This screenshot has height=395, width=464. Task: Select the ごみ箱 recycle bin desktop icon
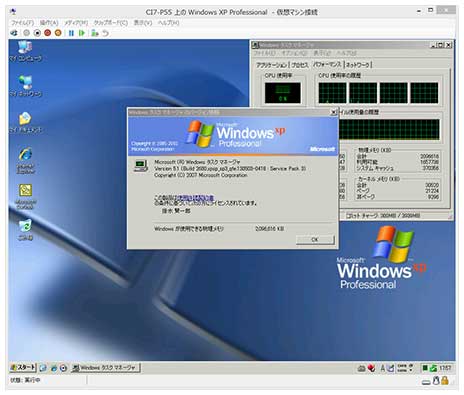(x=25, y=230)
